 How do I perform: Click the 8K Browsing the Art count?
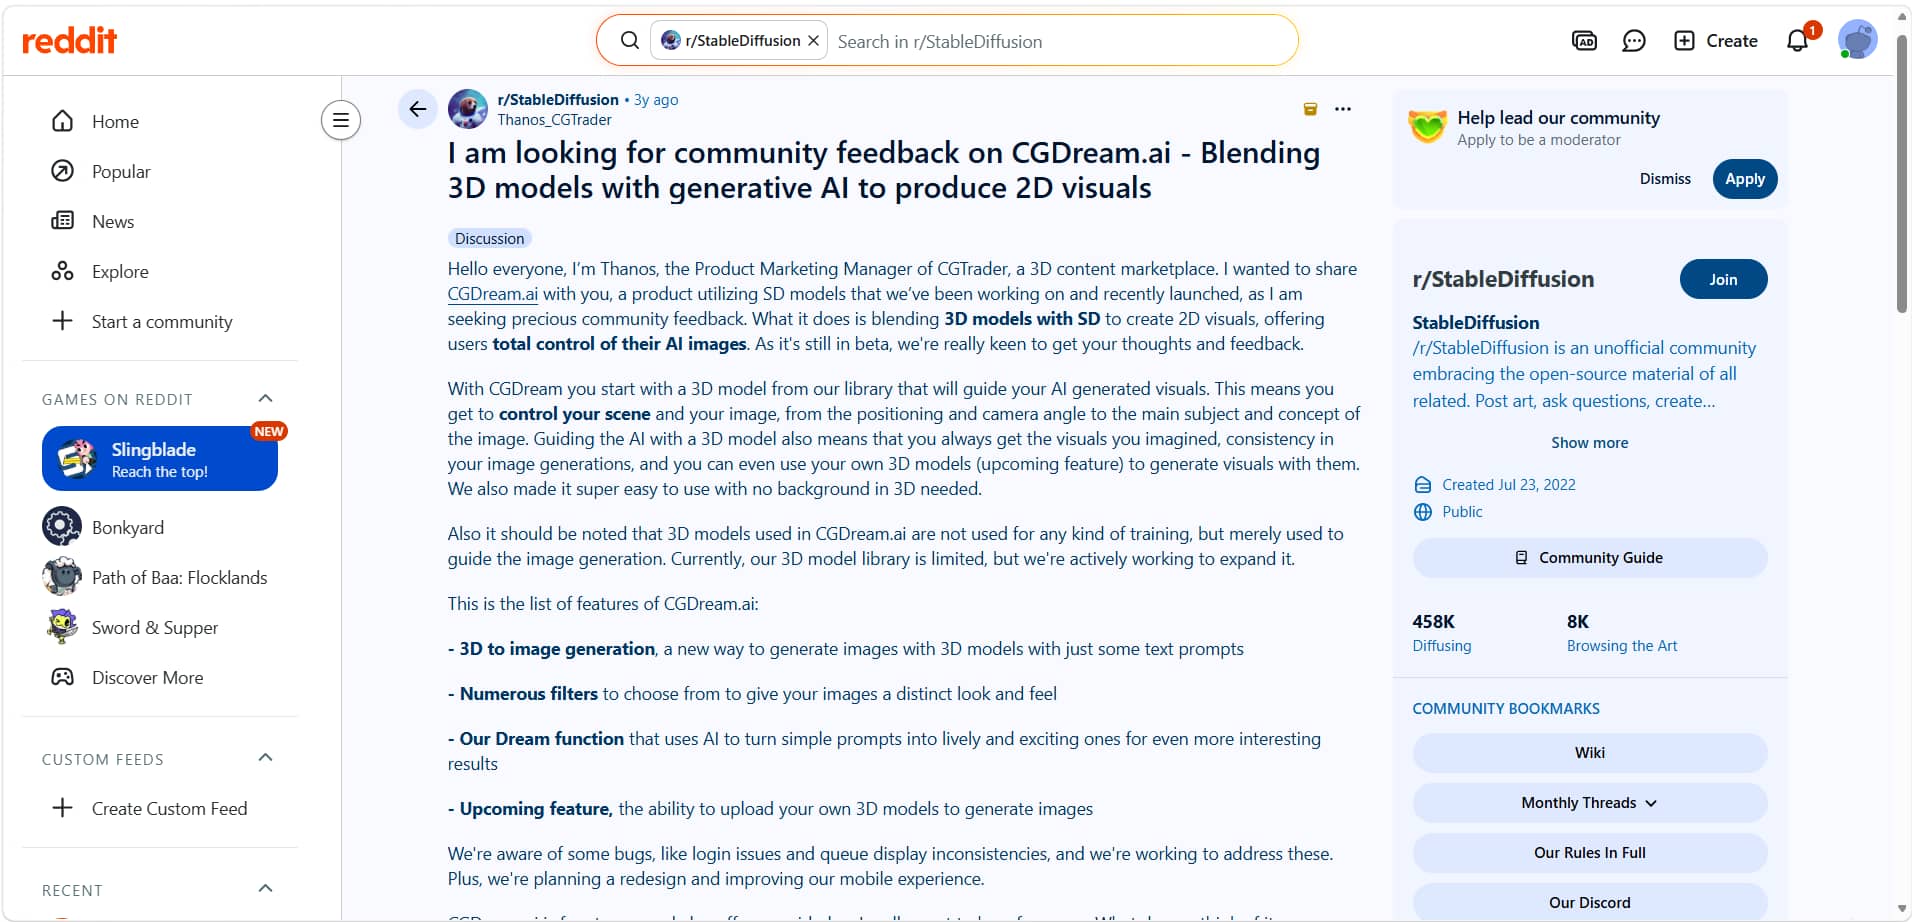(1622, 633)
